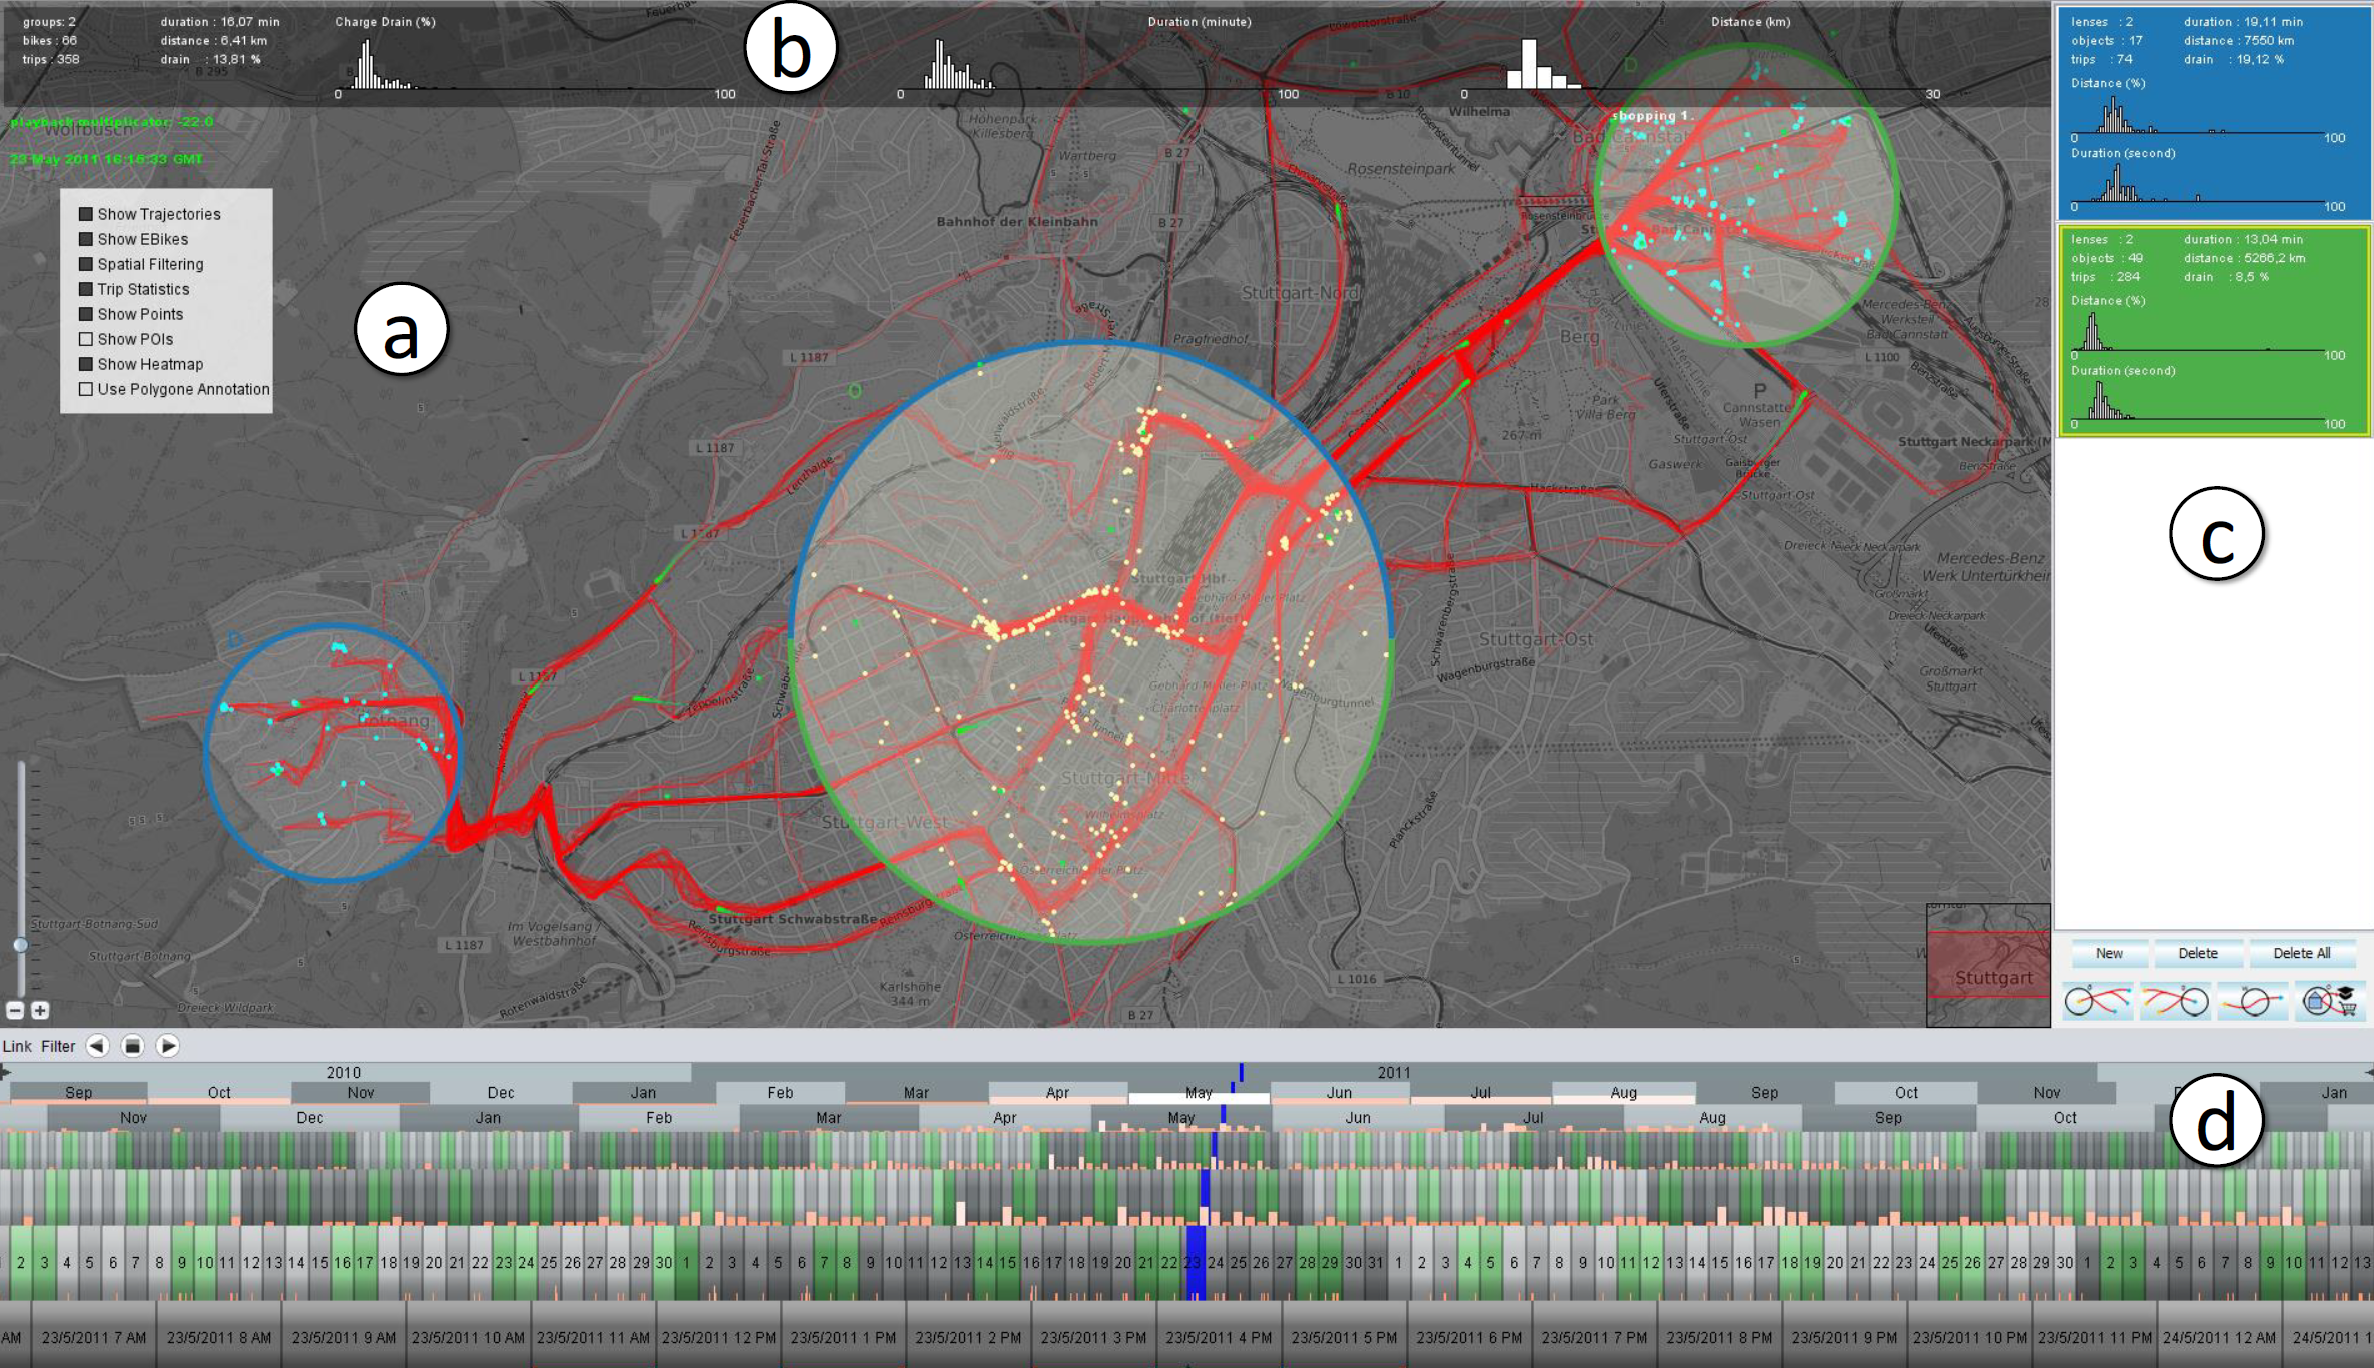Viewport: 2374px width, 1368px height.
Task: Select the green group card in side panel
Action: pyautogui.click(x=2214, y=330)
